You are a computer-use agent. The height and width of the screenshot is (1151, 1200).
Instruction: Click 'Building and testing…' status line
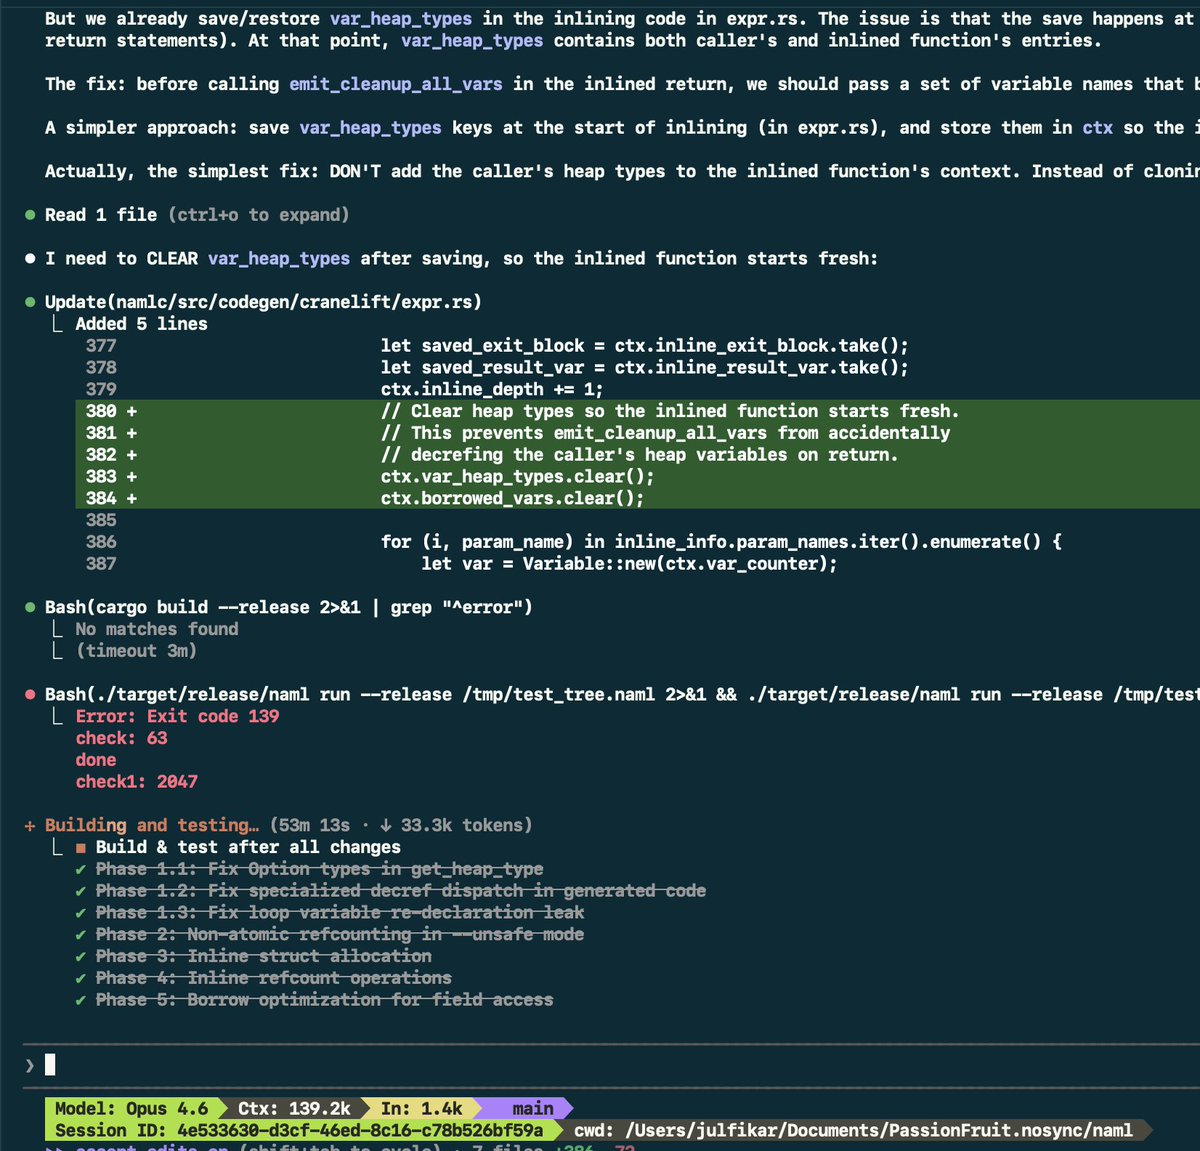151,825
